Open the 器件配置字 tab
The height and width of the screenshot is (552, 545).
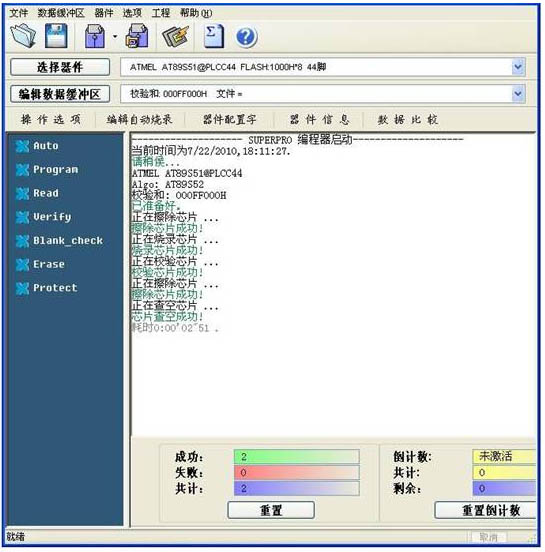[230, 120]
